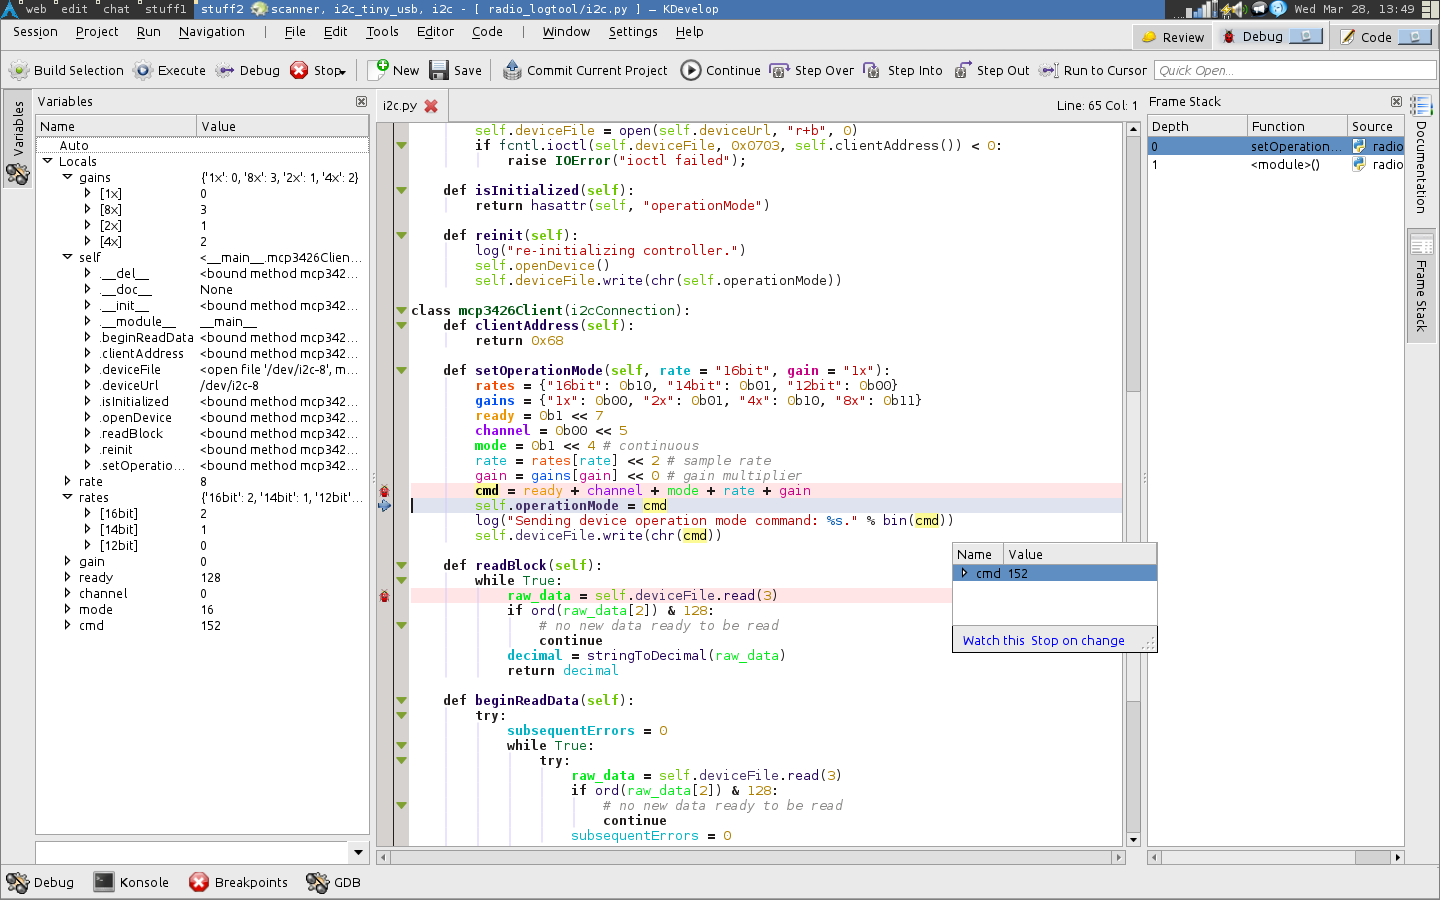Click the Quick Open search field

point(1294,70)
